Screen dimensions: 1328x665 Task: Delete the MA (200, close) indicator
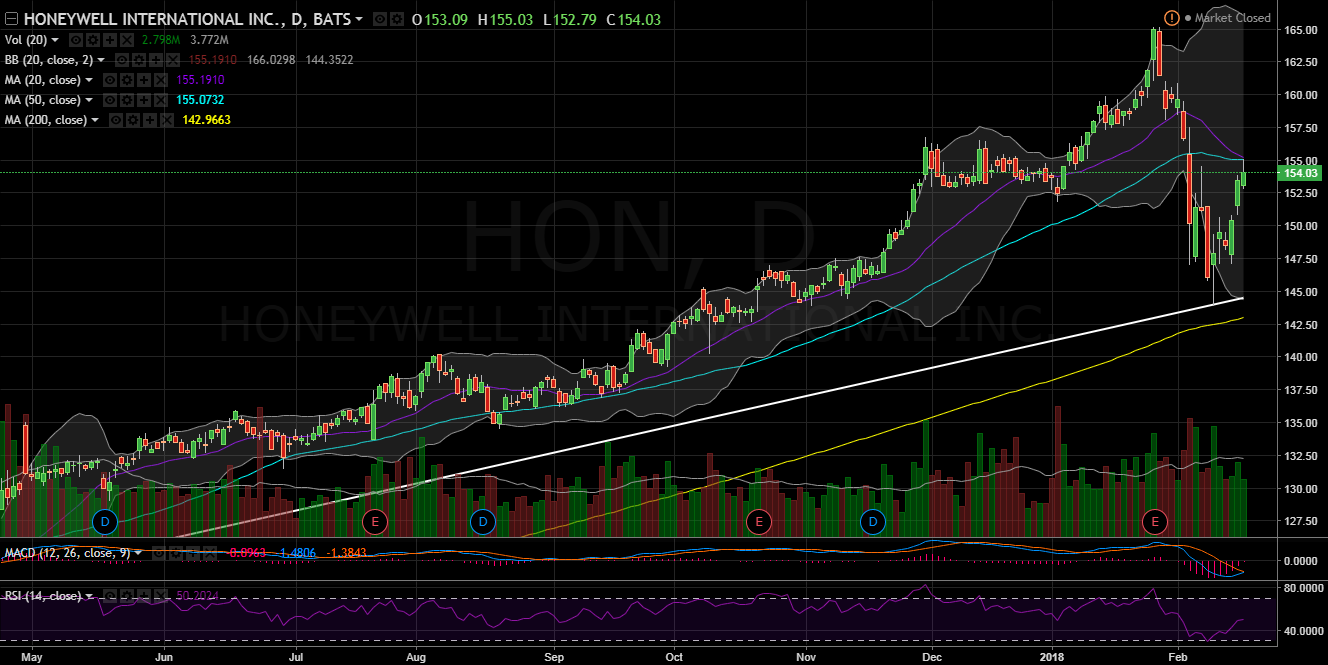pos(168,120)
